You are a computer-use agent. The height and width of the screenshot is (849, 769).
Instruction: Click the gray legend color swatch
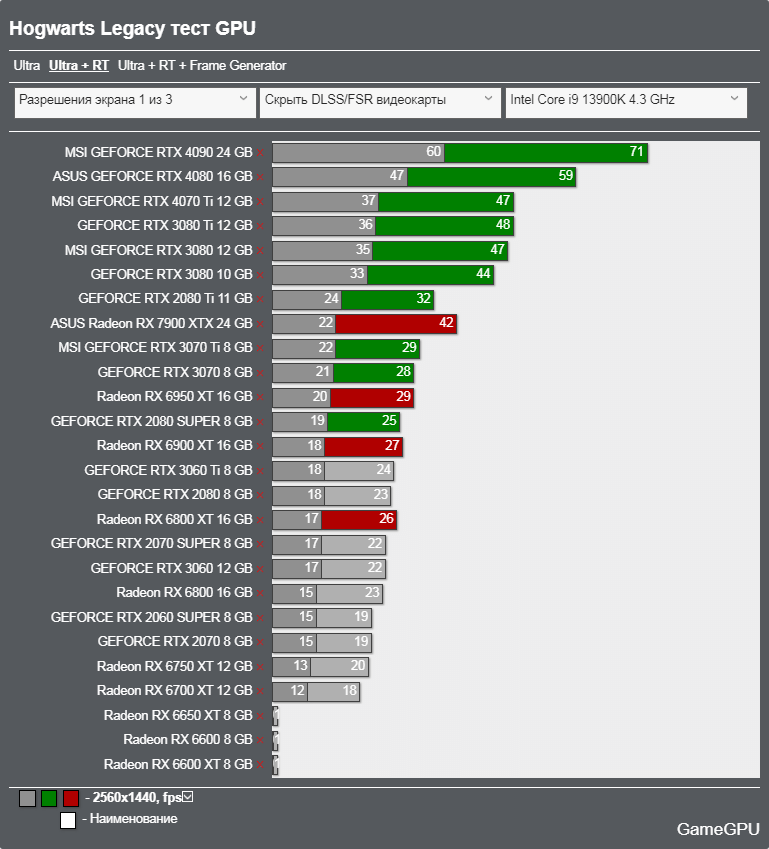point(28,798)
